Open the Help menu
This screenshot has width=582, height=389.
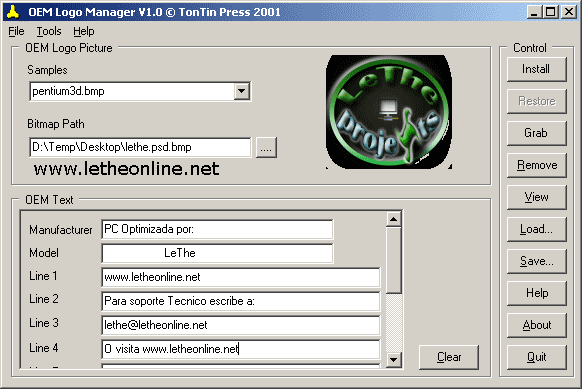point(84,31)
